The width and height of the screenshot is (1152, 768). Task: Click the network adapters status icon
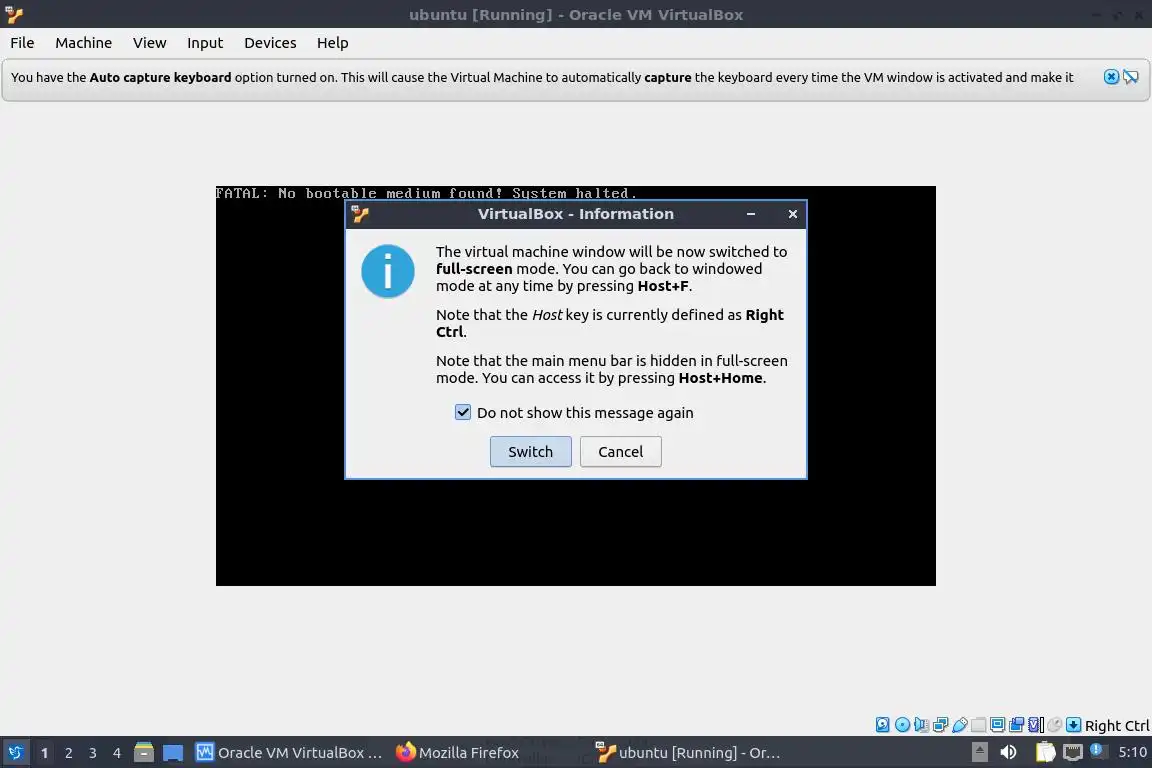[x=940, y=725]
